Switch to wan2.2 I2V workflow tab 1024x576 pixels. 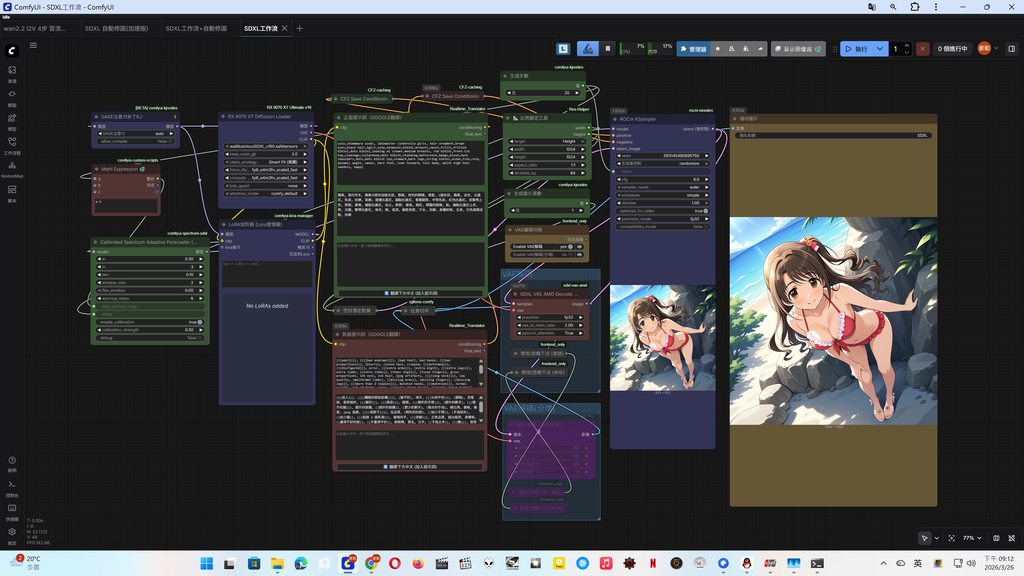(x=35, y=29)
